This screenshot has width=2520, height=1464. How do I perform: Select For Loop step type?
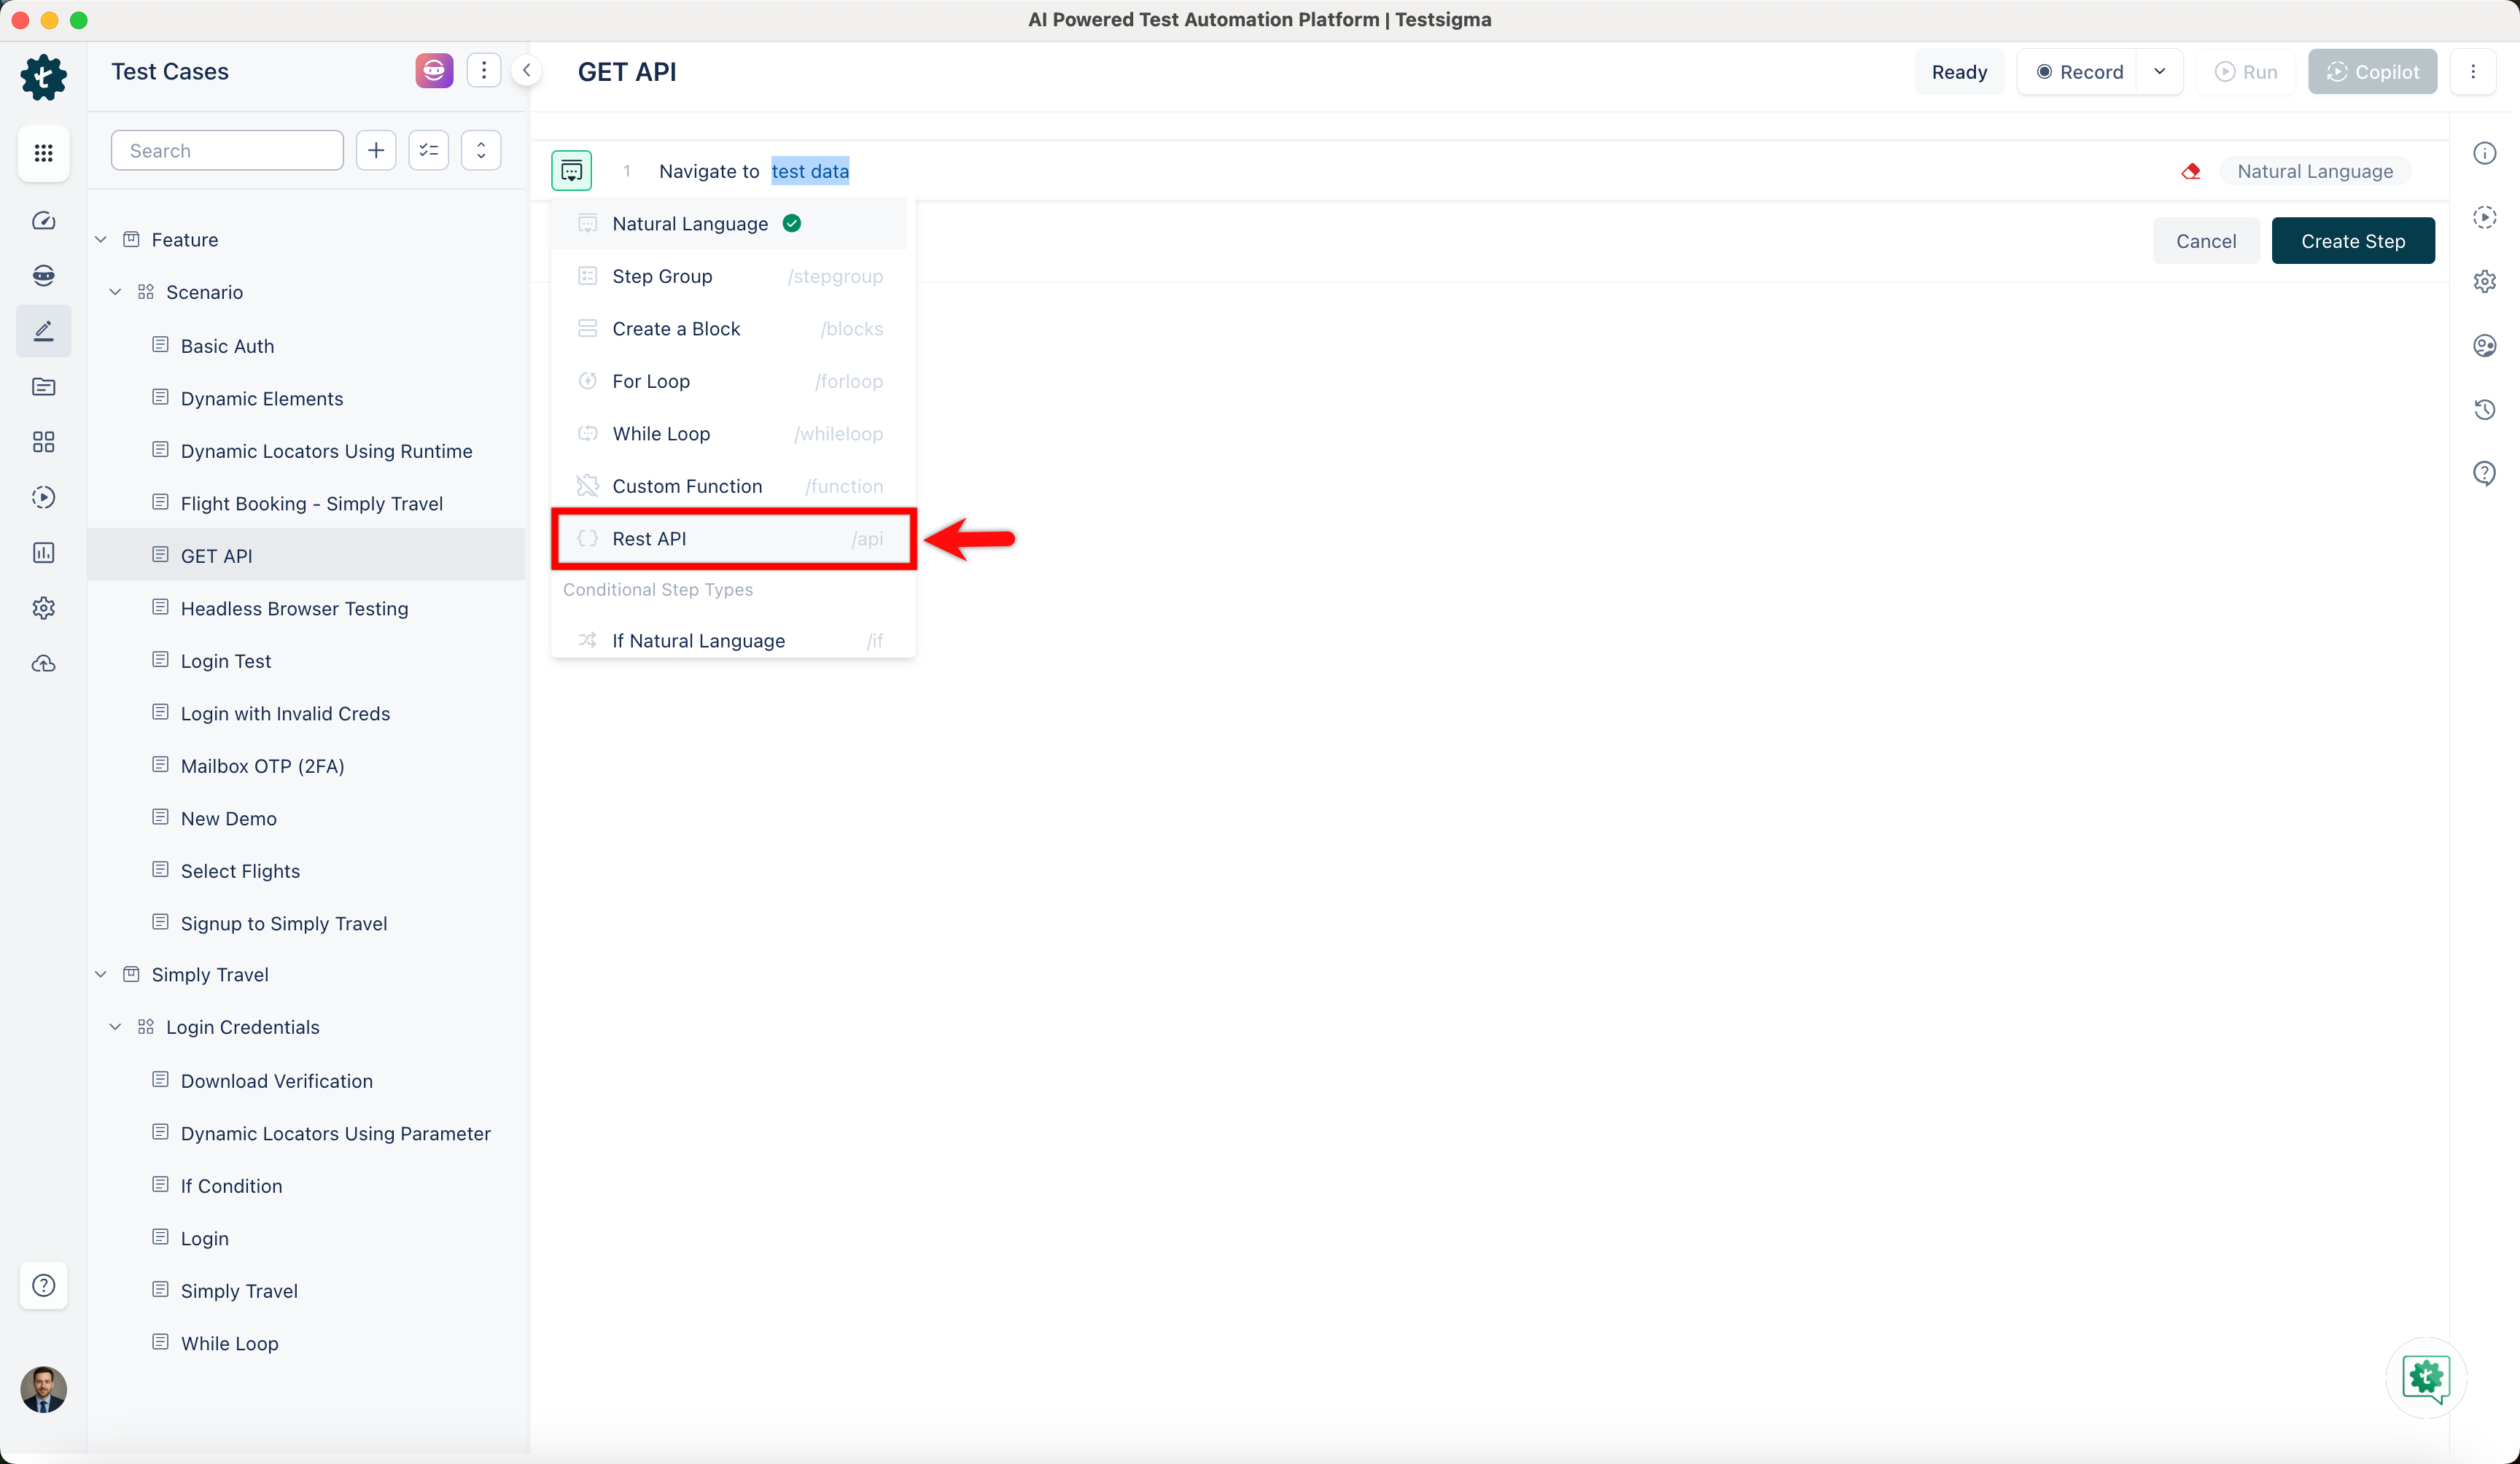(730, 381)
